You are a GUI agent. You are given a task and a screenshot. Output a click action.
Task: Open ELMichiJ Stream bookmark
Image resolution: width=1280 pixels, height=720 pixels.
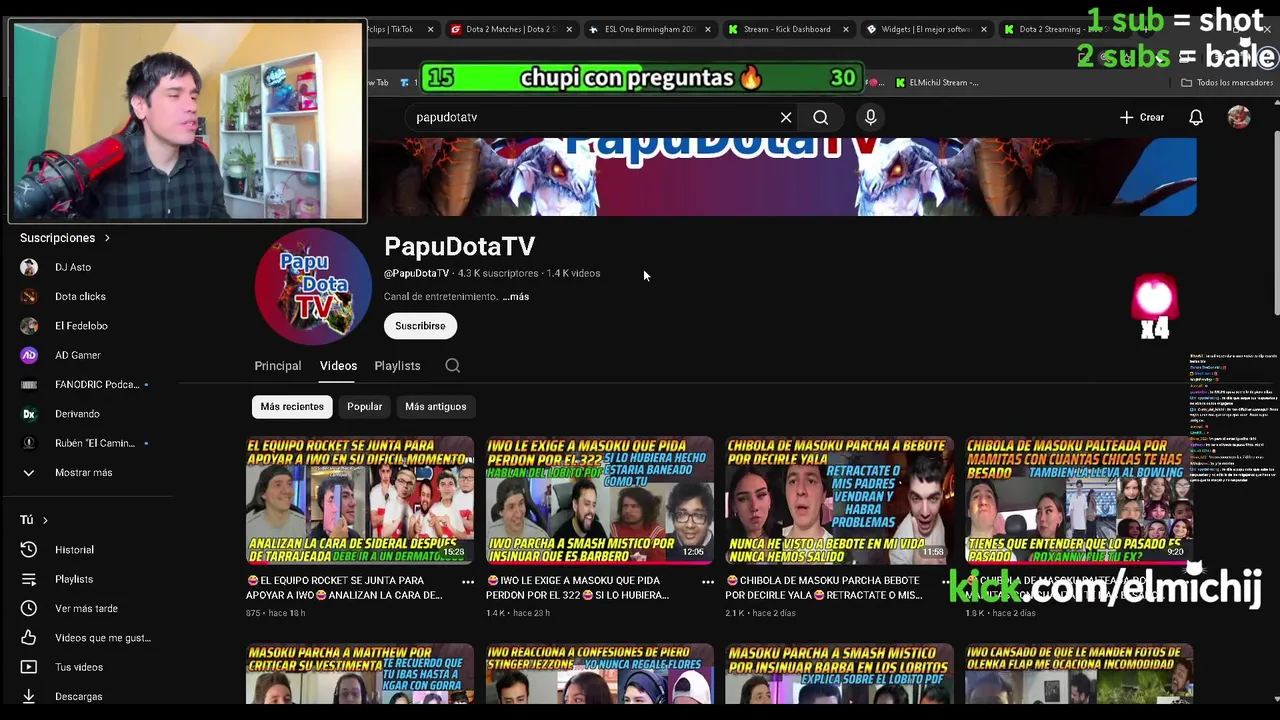point(936,83)
